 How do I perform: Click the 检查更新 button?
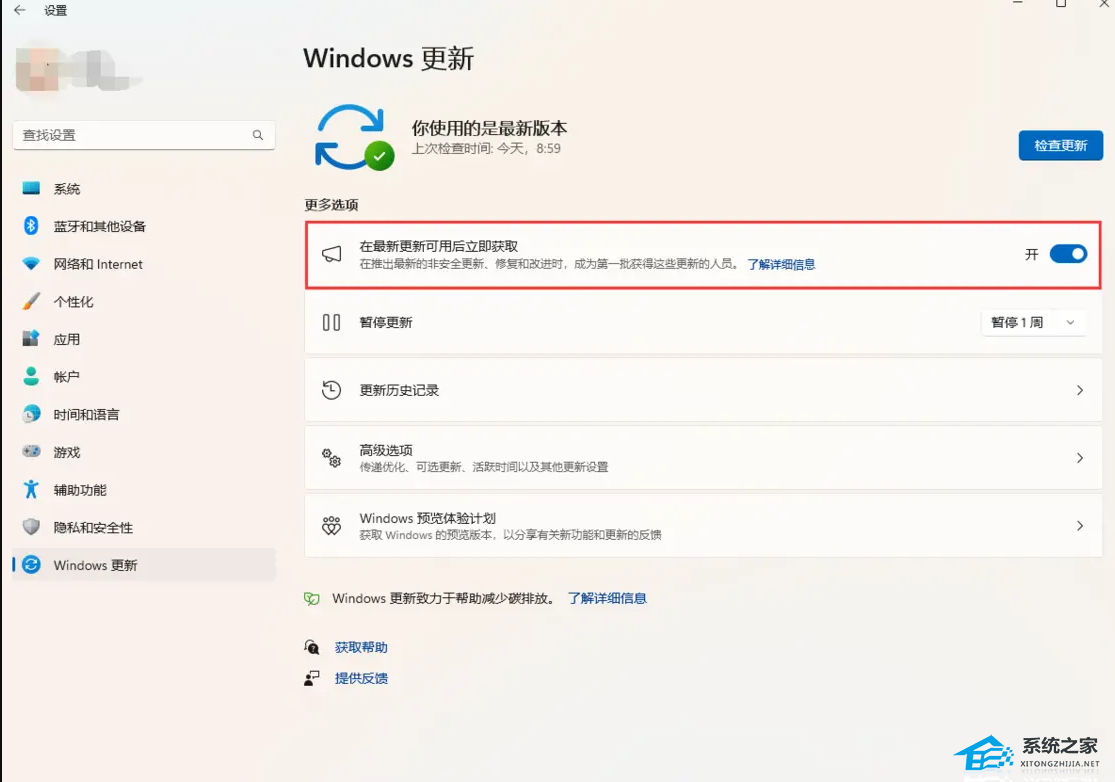(x=1060, y=145)
